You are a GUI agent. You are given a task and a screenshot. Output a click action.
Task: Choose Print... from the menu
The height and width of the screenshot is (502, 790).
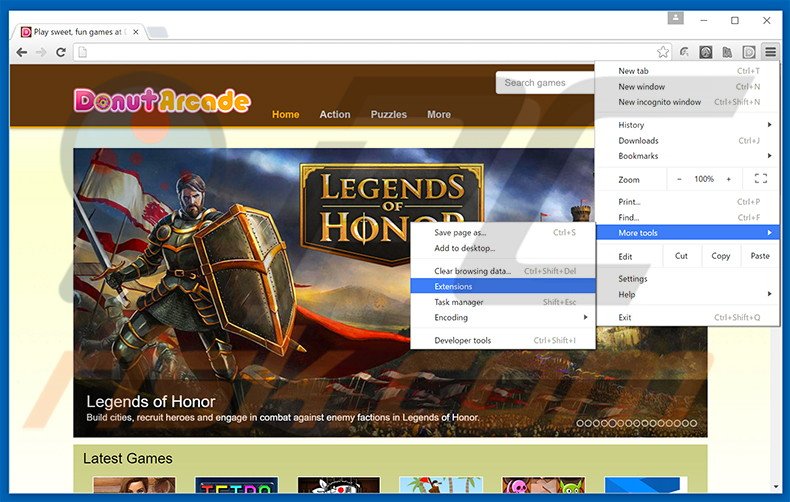[x=688, y=202]
